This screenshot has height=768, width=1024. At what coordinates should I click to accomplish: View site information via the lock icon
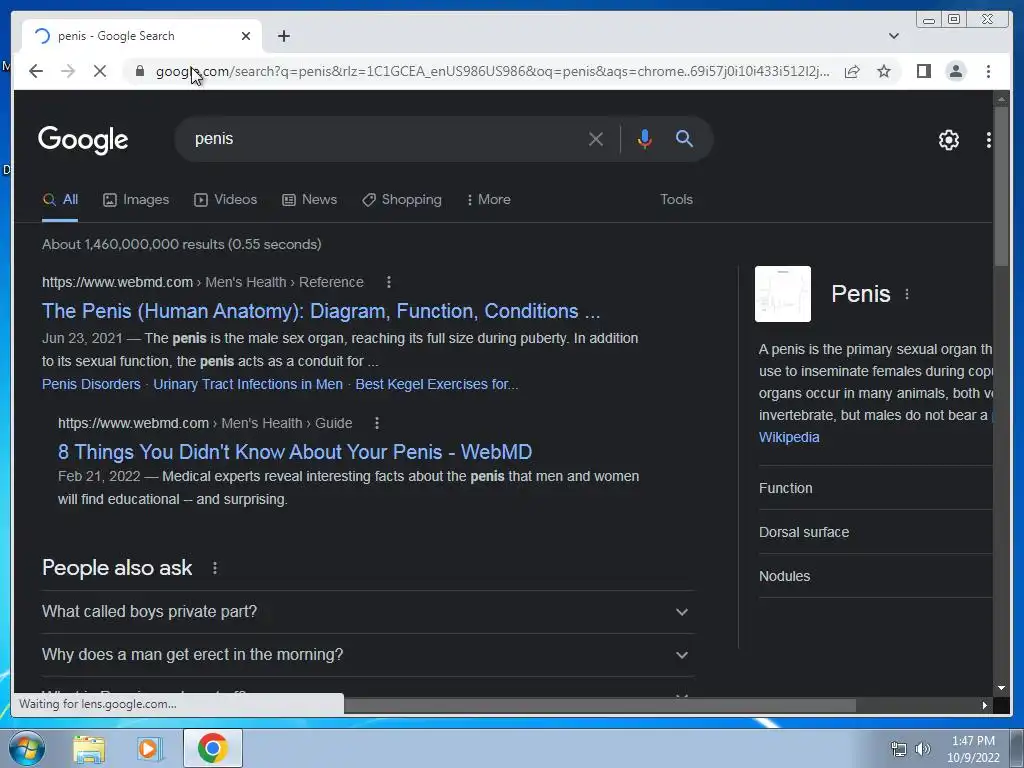139,71
